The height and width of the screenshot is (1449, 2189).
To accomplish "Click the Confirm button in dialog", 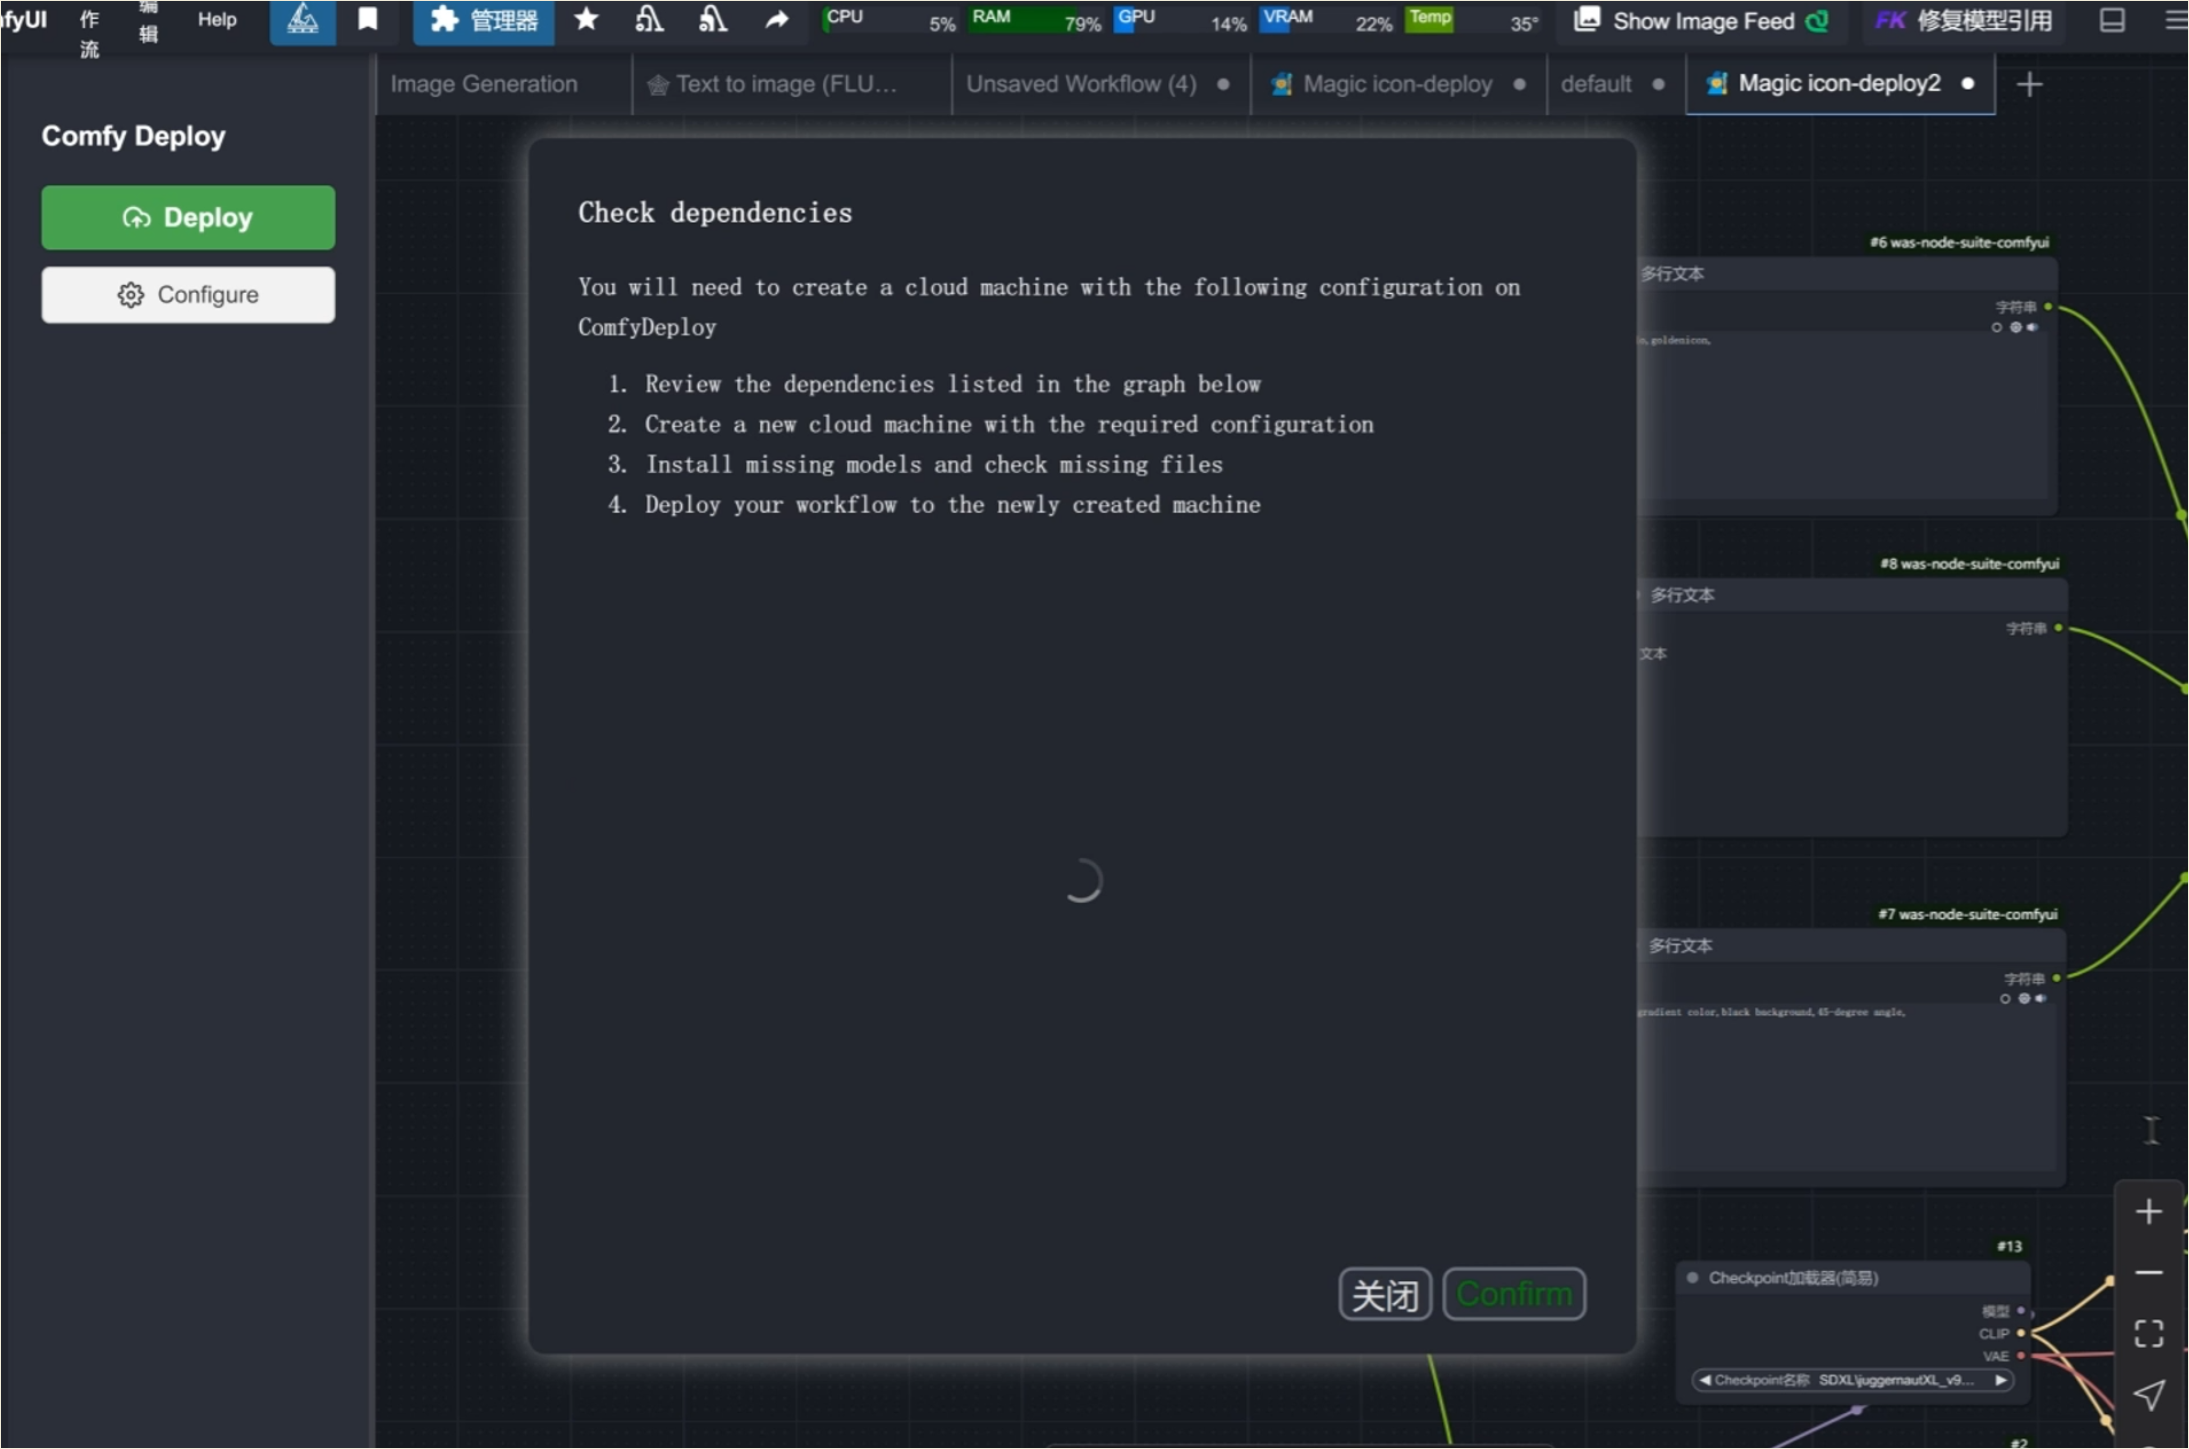I will click(x=1514, y=1294).
